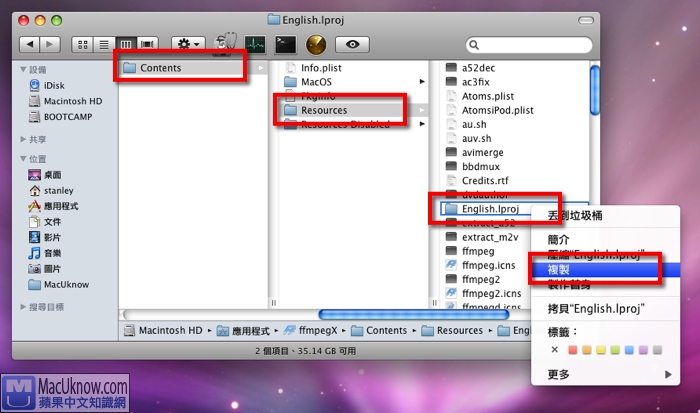
Task: Switch to column view
Action: [x=126, y=44]
